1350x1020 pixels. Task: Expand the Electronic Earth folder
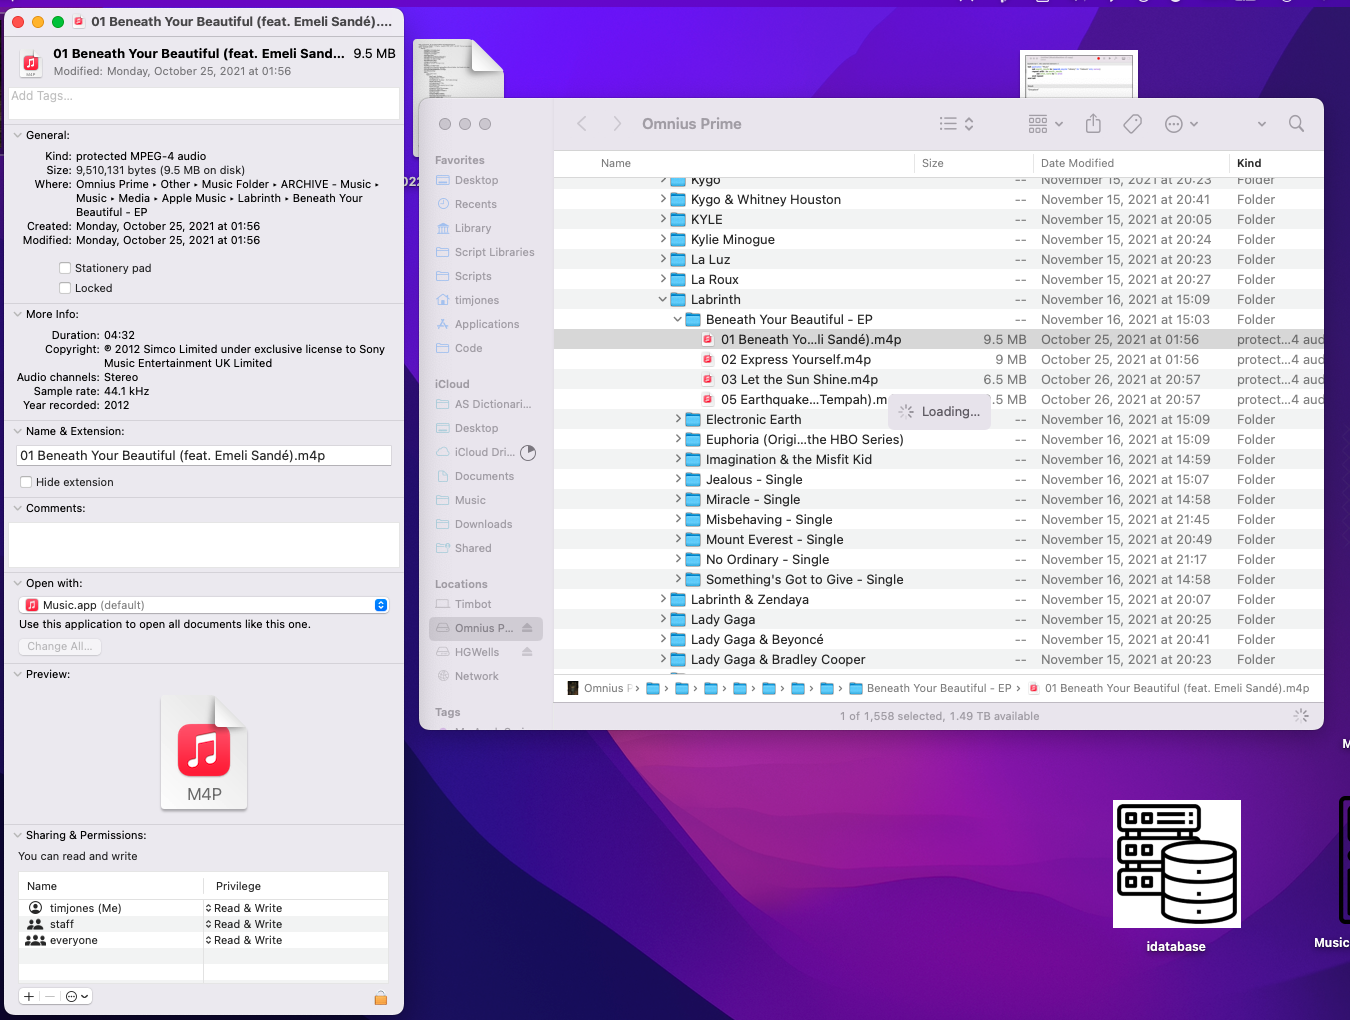click(678, 420)
